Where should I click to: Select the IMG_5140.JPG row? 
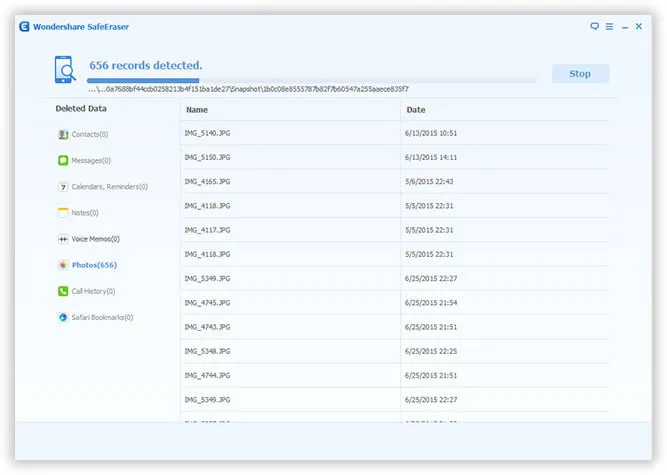[x=290, y=132]
